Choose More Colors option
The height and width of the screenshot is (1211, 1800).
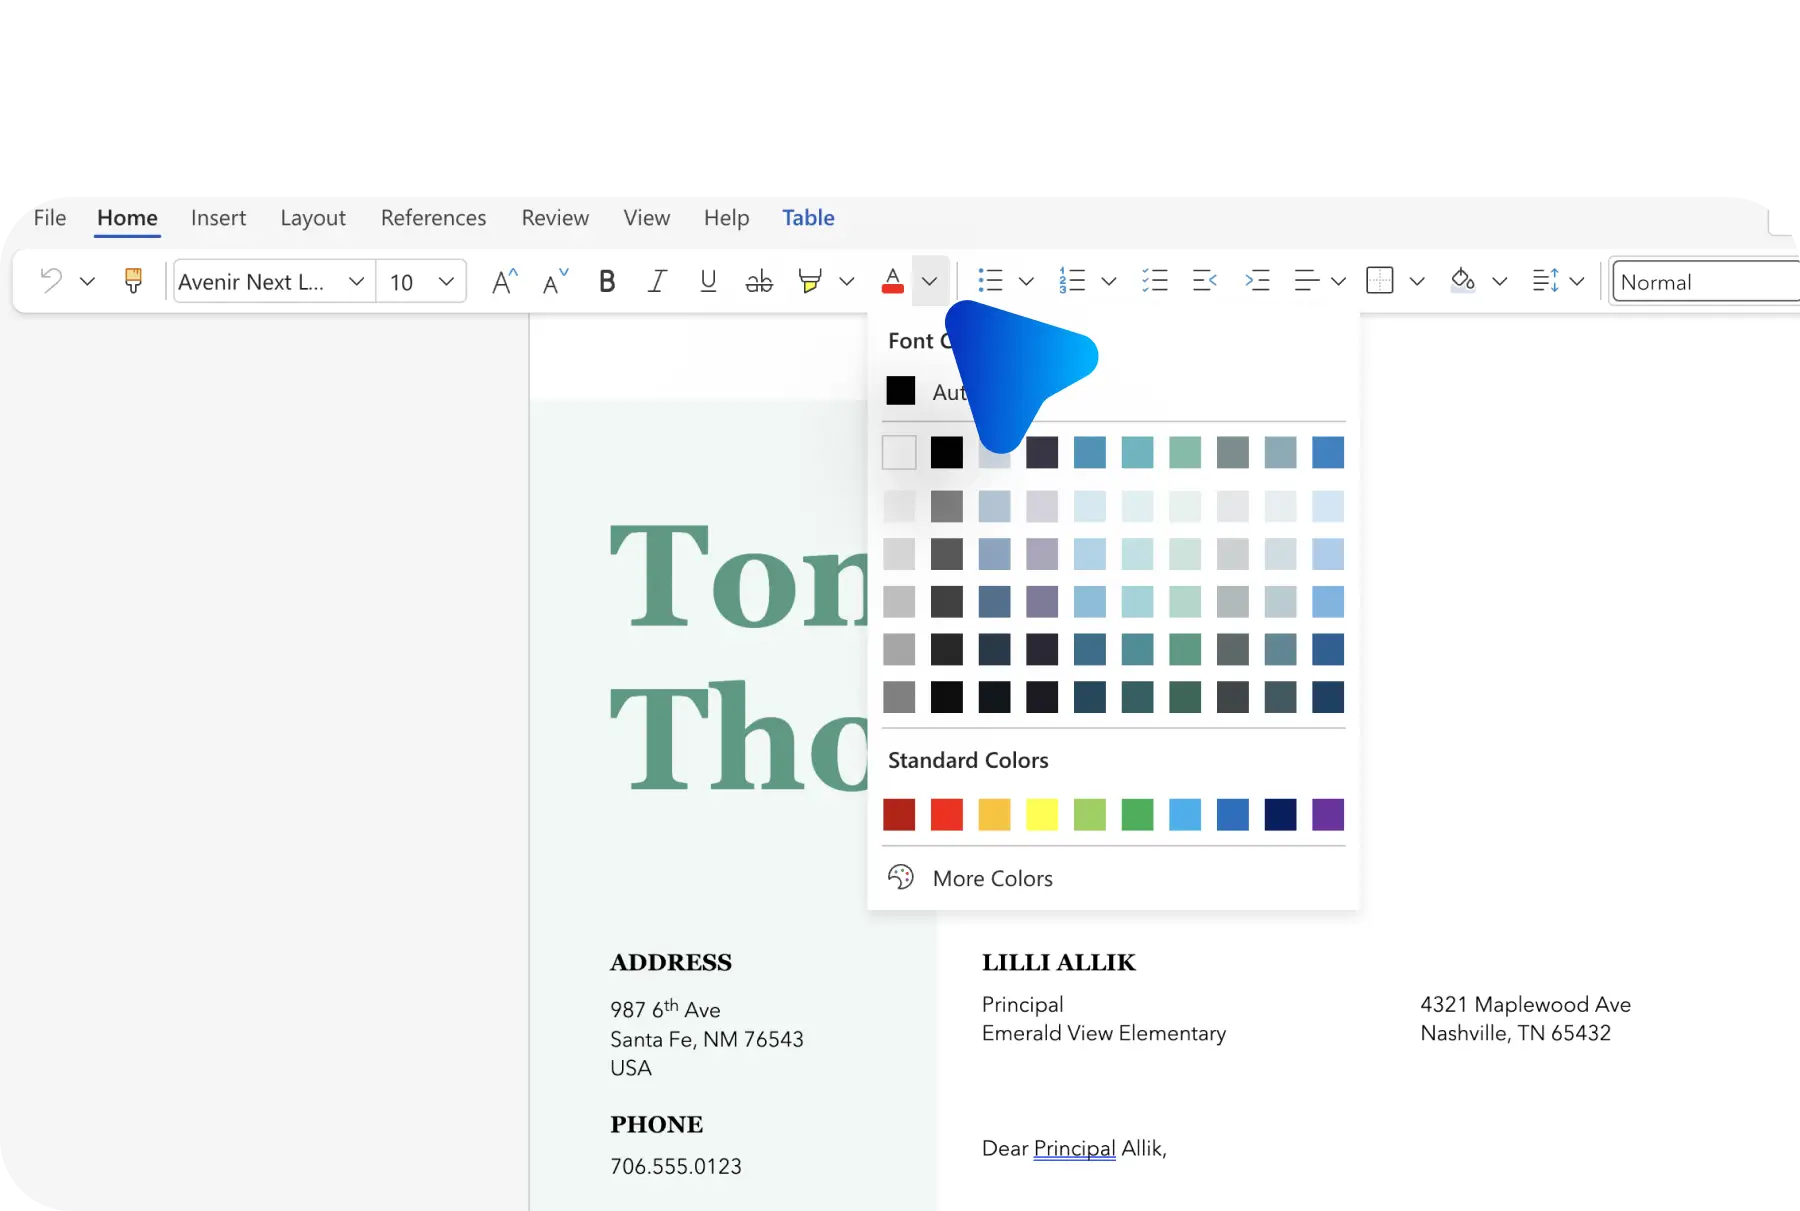[x=992, y=878]
